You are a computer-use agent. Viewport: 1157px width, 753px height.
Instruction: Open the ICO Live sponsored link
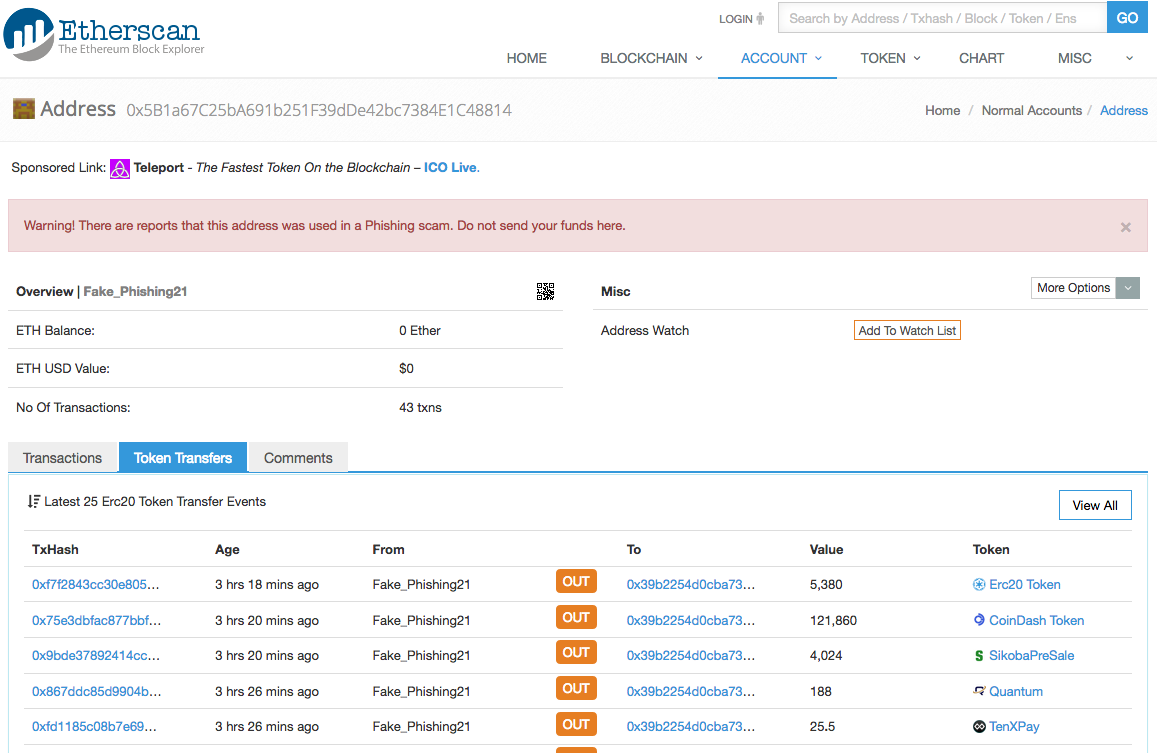pyautogui.click(x=452, y=168)
